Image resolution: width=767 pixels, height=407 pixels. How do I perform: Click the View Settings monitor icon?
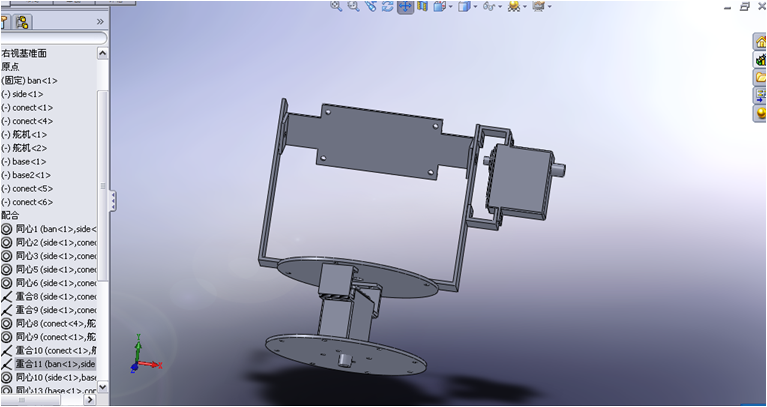[x=541, y=6]
